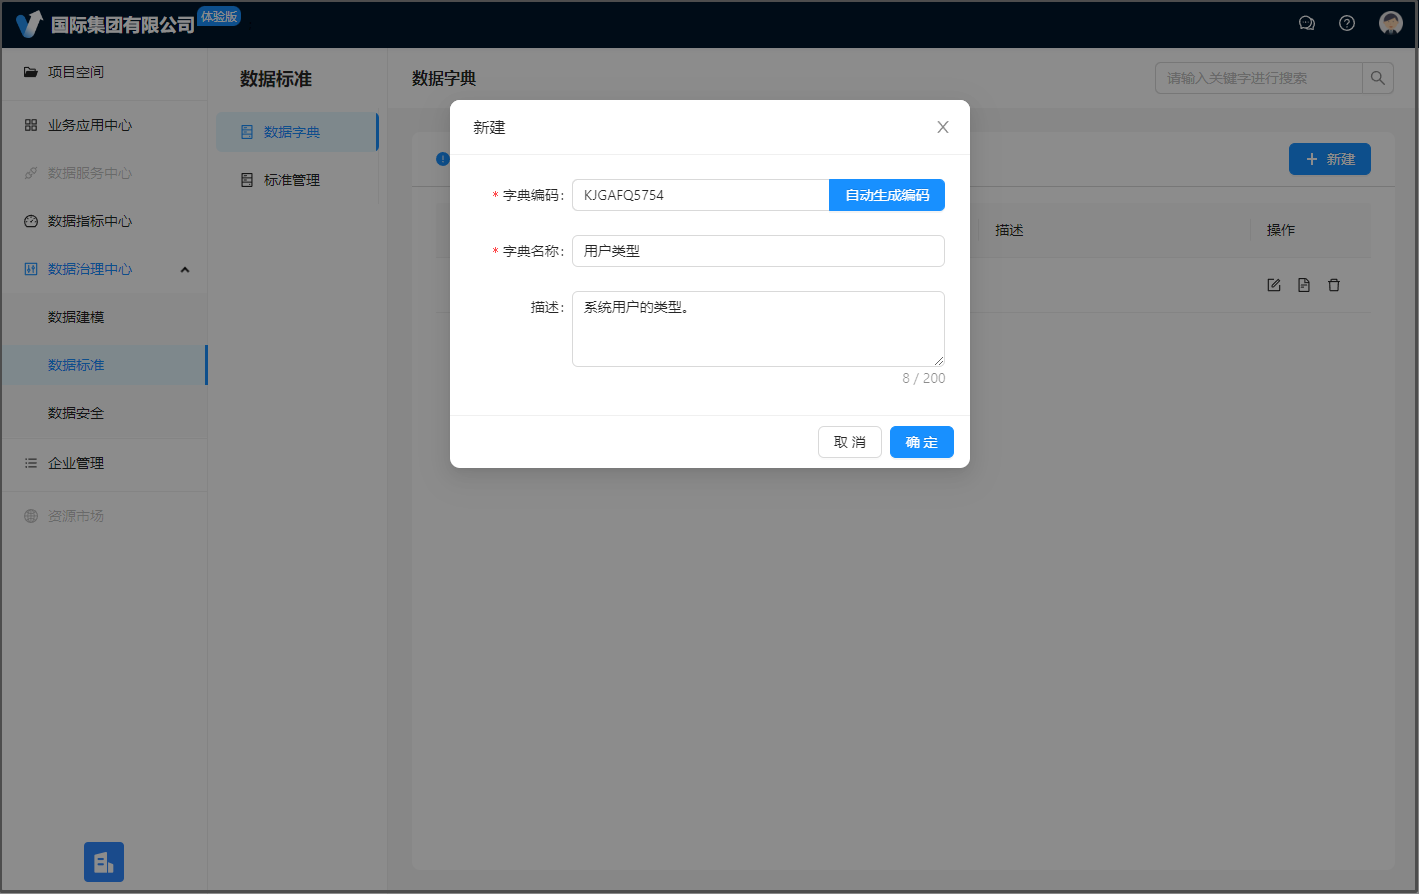Click the edit icon in table row
Screen dimensions: 1419x894
click(x=1273, y=285)
